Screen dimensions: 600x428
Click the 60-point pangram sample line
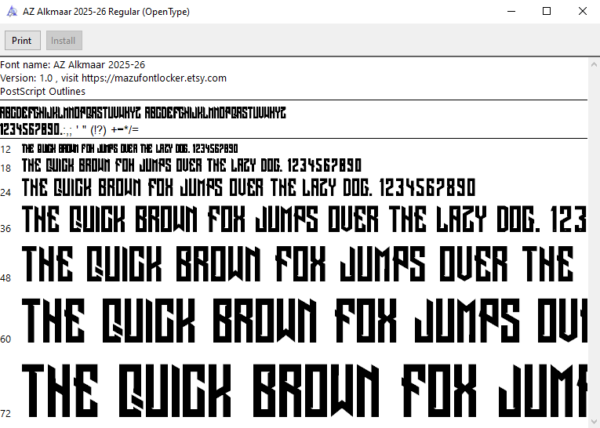[x=305, y=321]
